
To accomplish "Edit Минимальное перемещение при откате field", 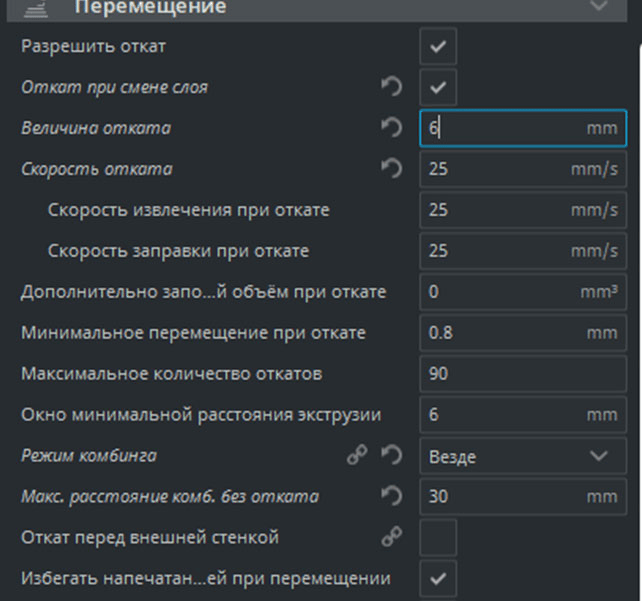I will (x=523, y=333).
